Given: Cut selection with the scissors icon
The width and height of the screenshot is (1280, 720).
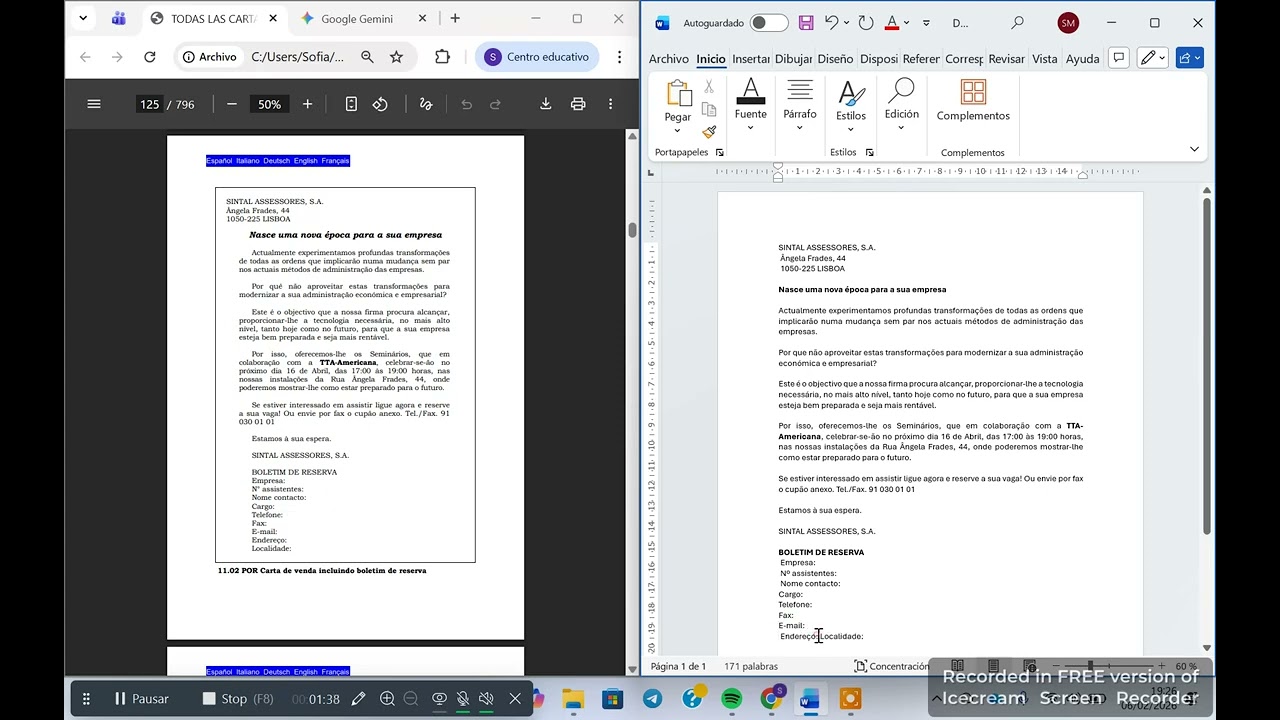Looking at the screenshot, I should [x=709, y=88].
